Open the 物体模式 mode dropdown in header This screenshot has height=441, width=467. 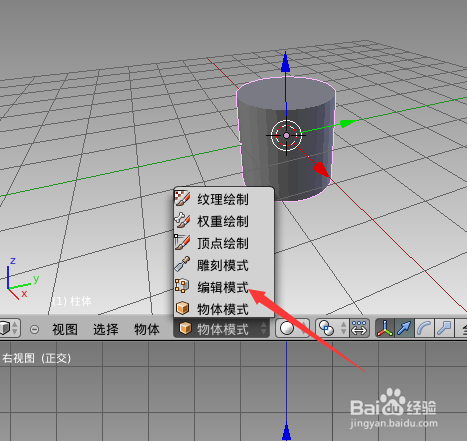tap(222, 329)
